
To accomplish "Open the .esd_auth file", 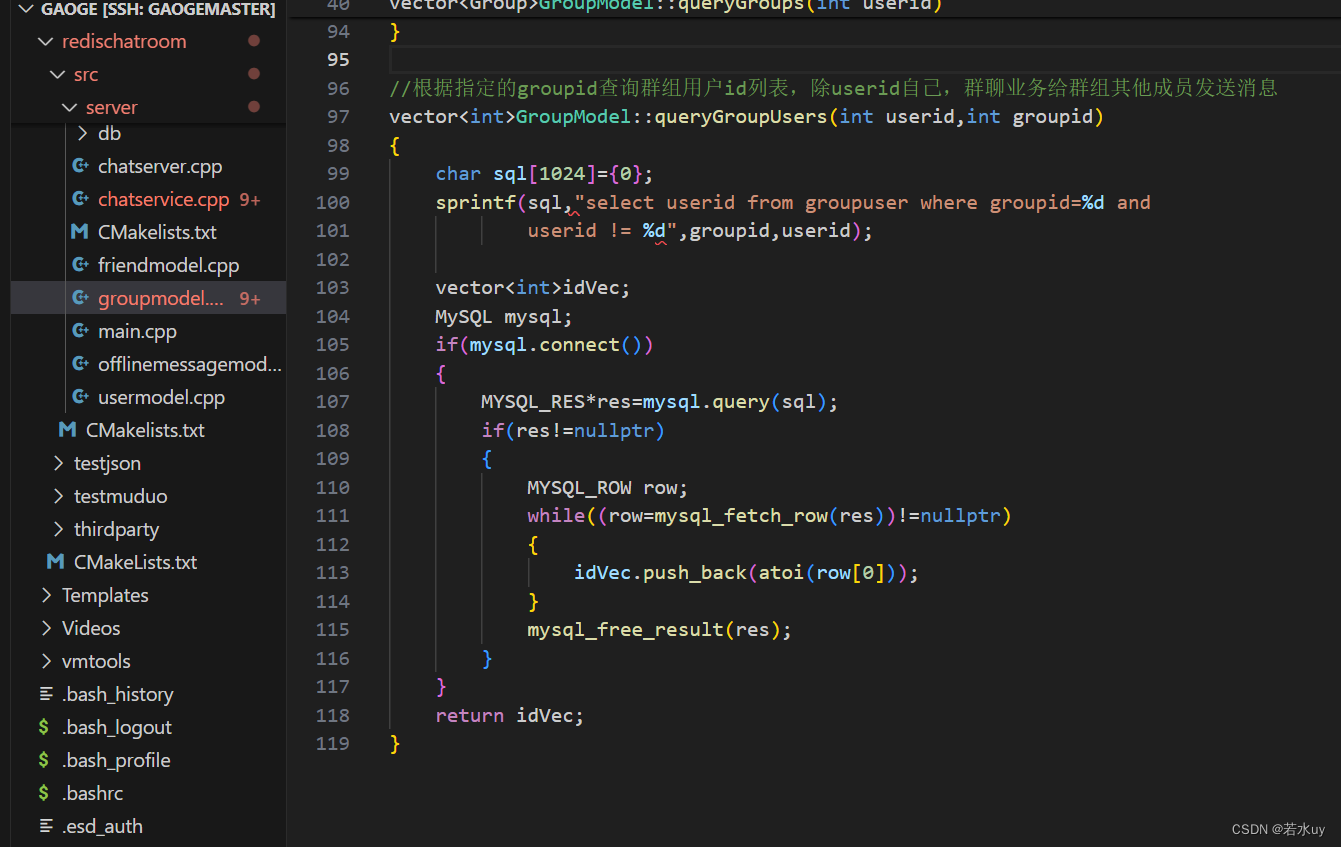I will [x=102, y=827].
